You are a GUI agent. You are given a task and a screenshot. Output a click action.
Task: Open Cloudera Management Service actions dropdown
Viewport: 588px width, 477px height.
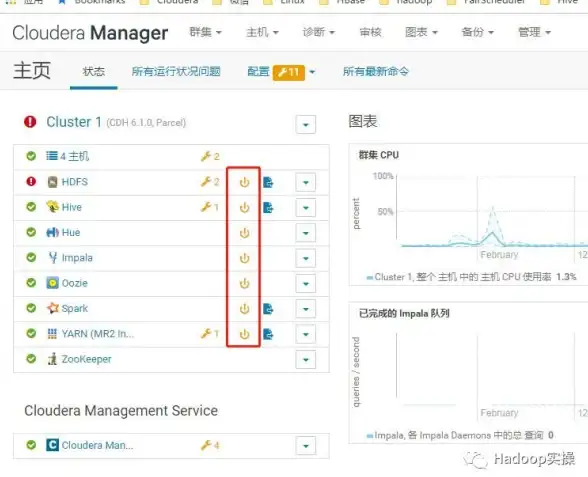point(306,446)
